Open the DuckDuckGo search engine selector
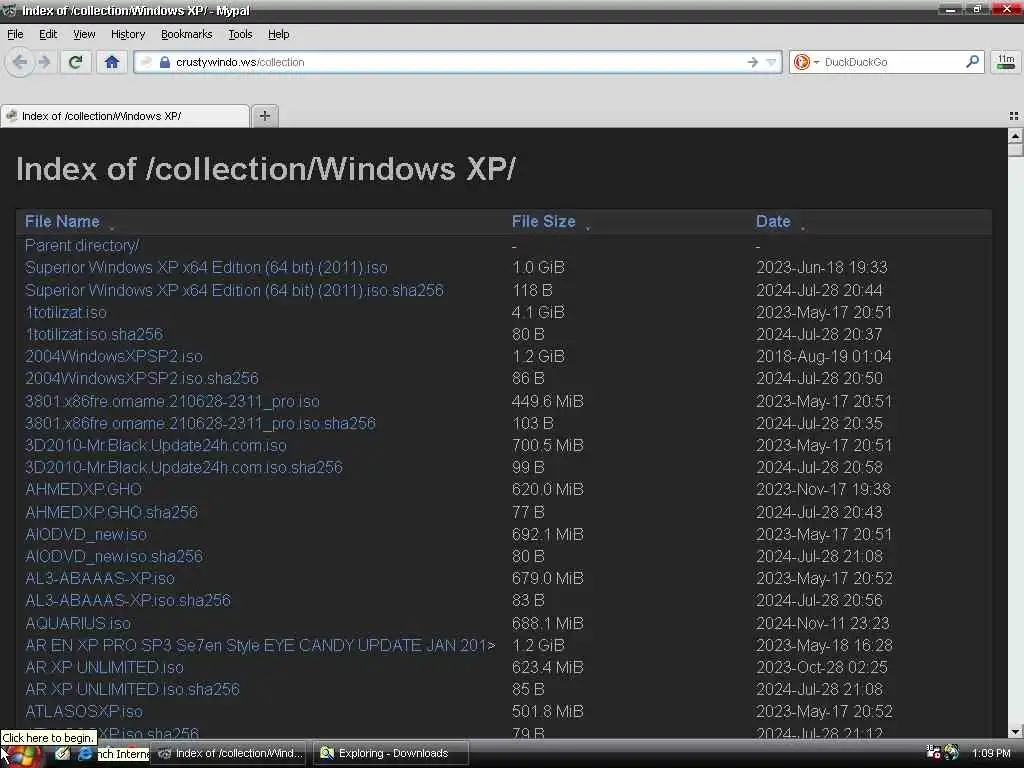Viewport: 1024px width, 768px height. tap(805, 62)
